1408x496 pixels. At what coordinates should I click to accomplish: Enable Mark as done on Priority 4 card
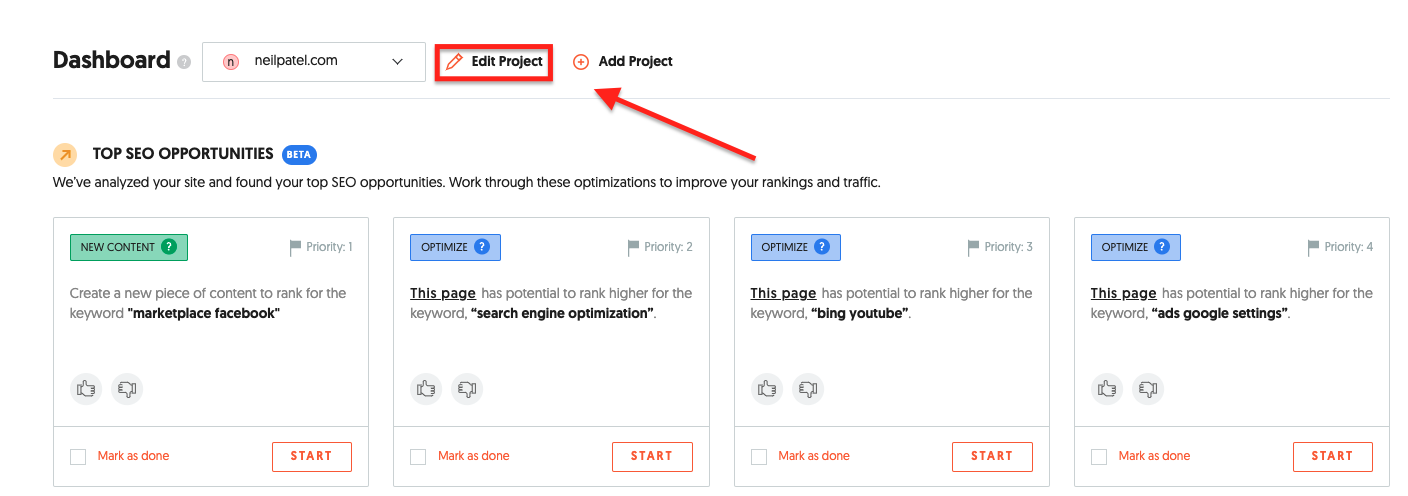click(x=1099, y=457)
